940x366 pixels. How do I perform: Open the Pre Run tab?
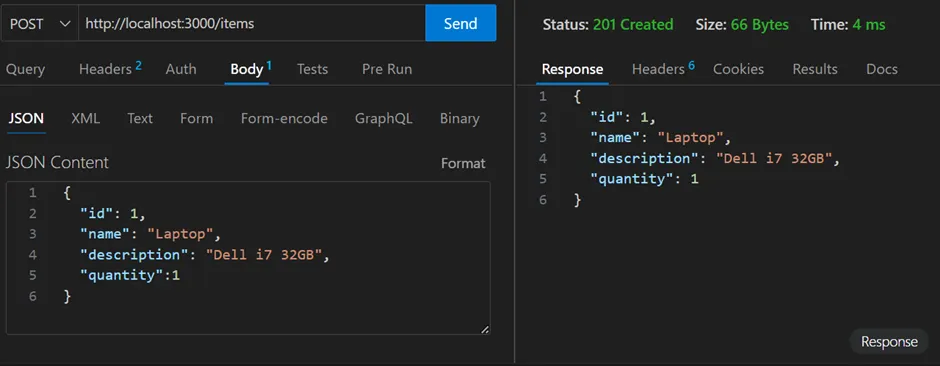point(387,69)
